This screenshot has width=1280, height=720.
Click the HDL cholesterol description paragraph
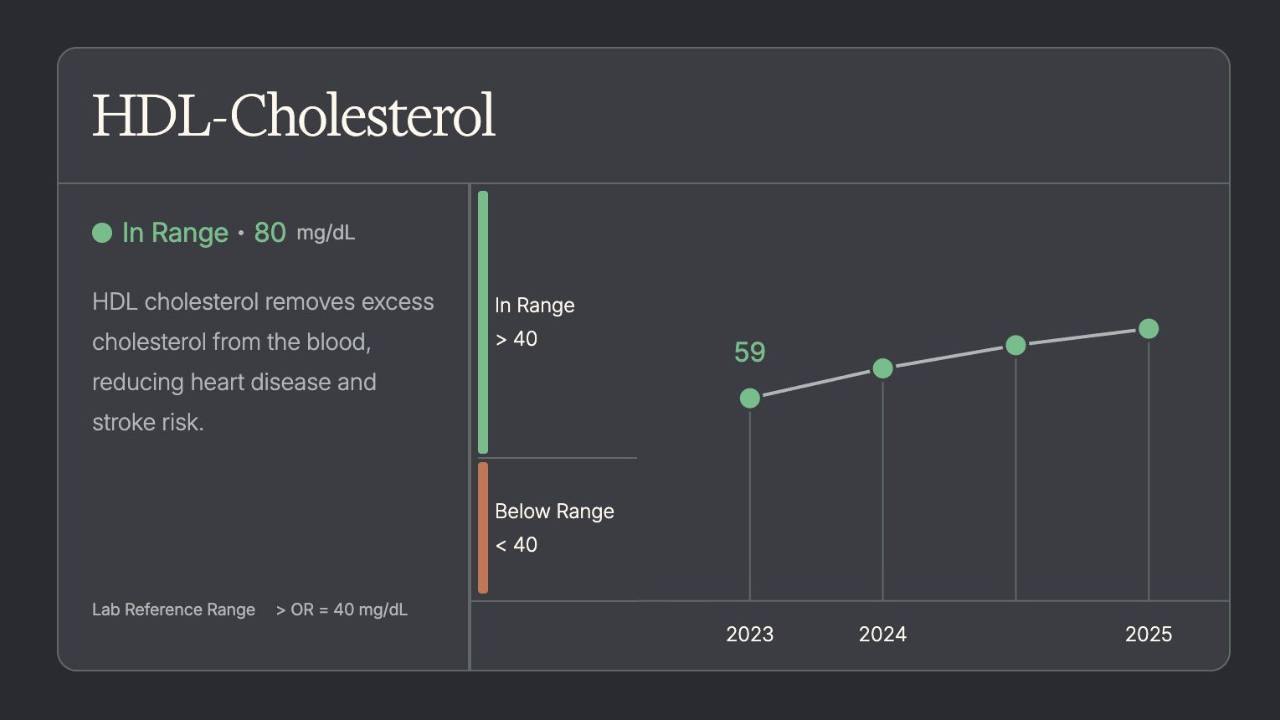262,362
